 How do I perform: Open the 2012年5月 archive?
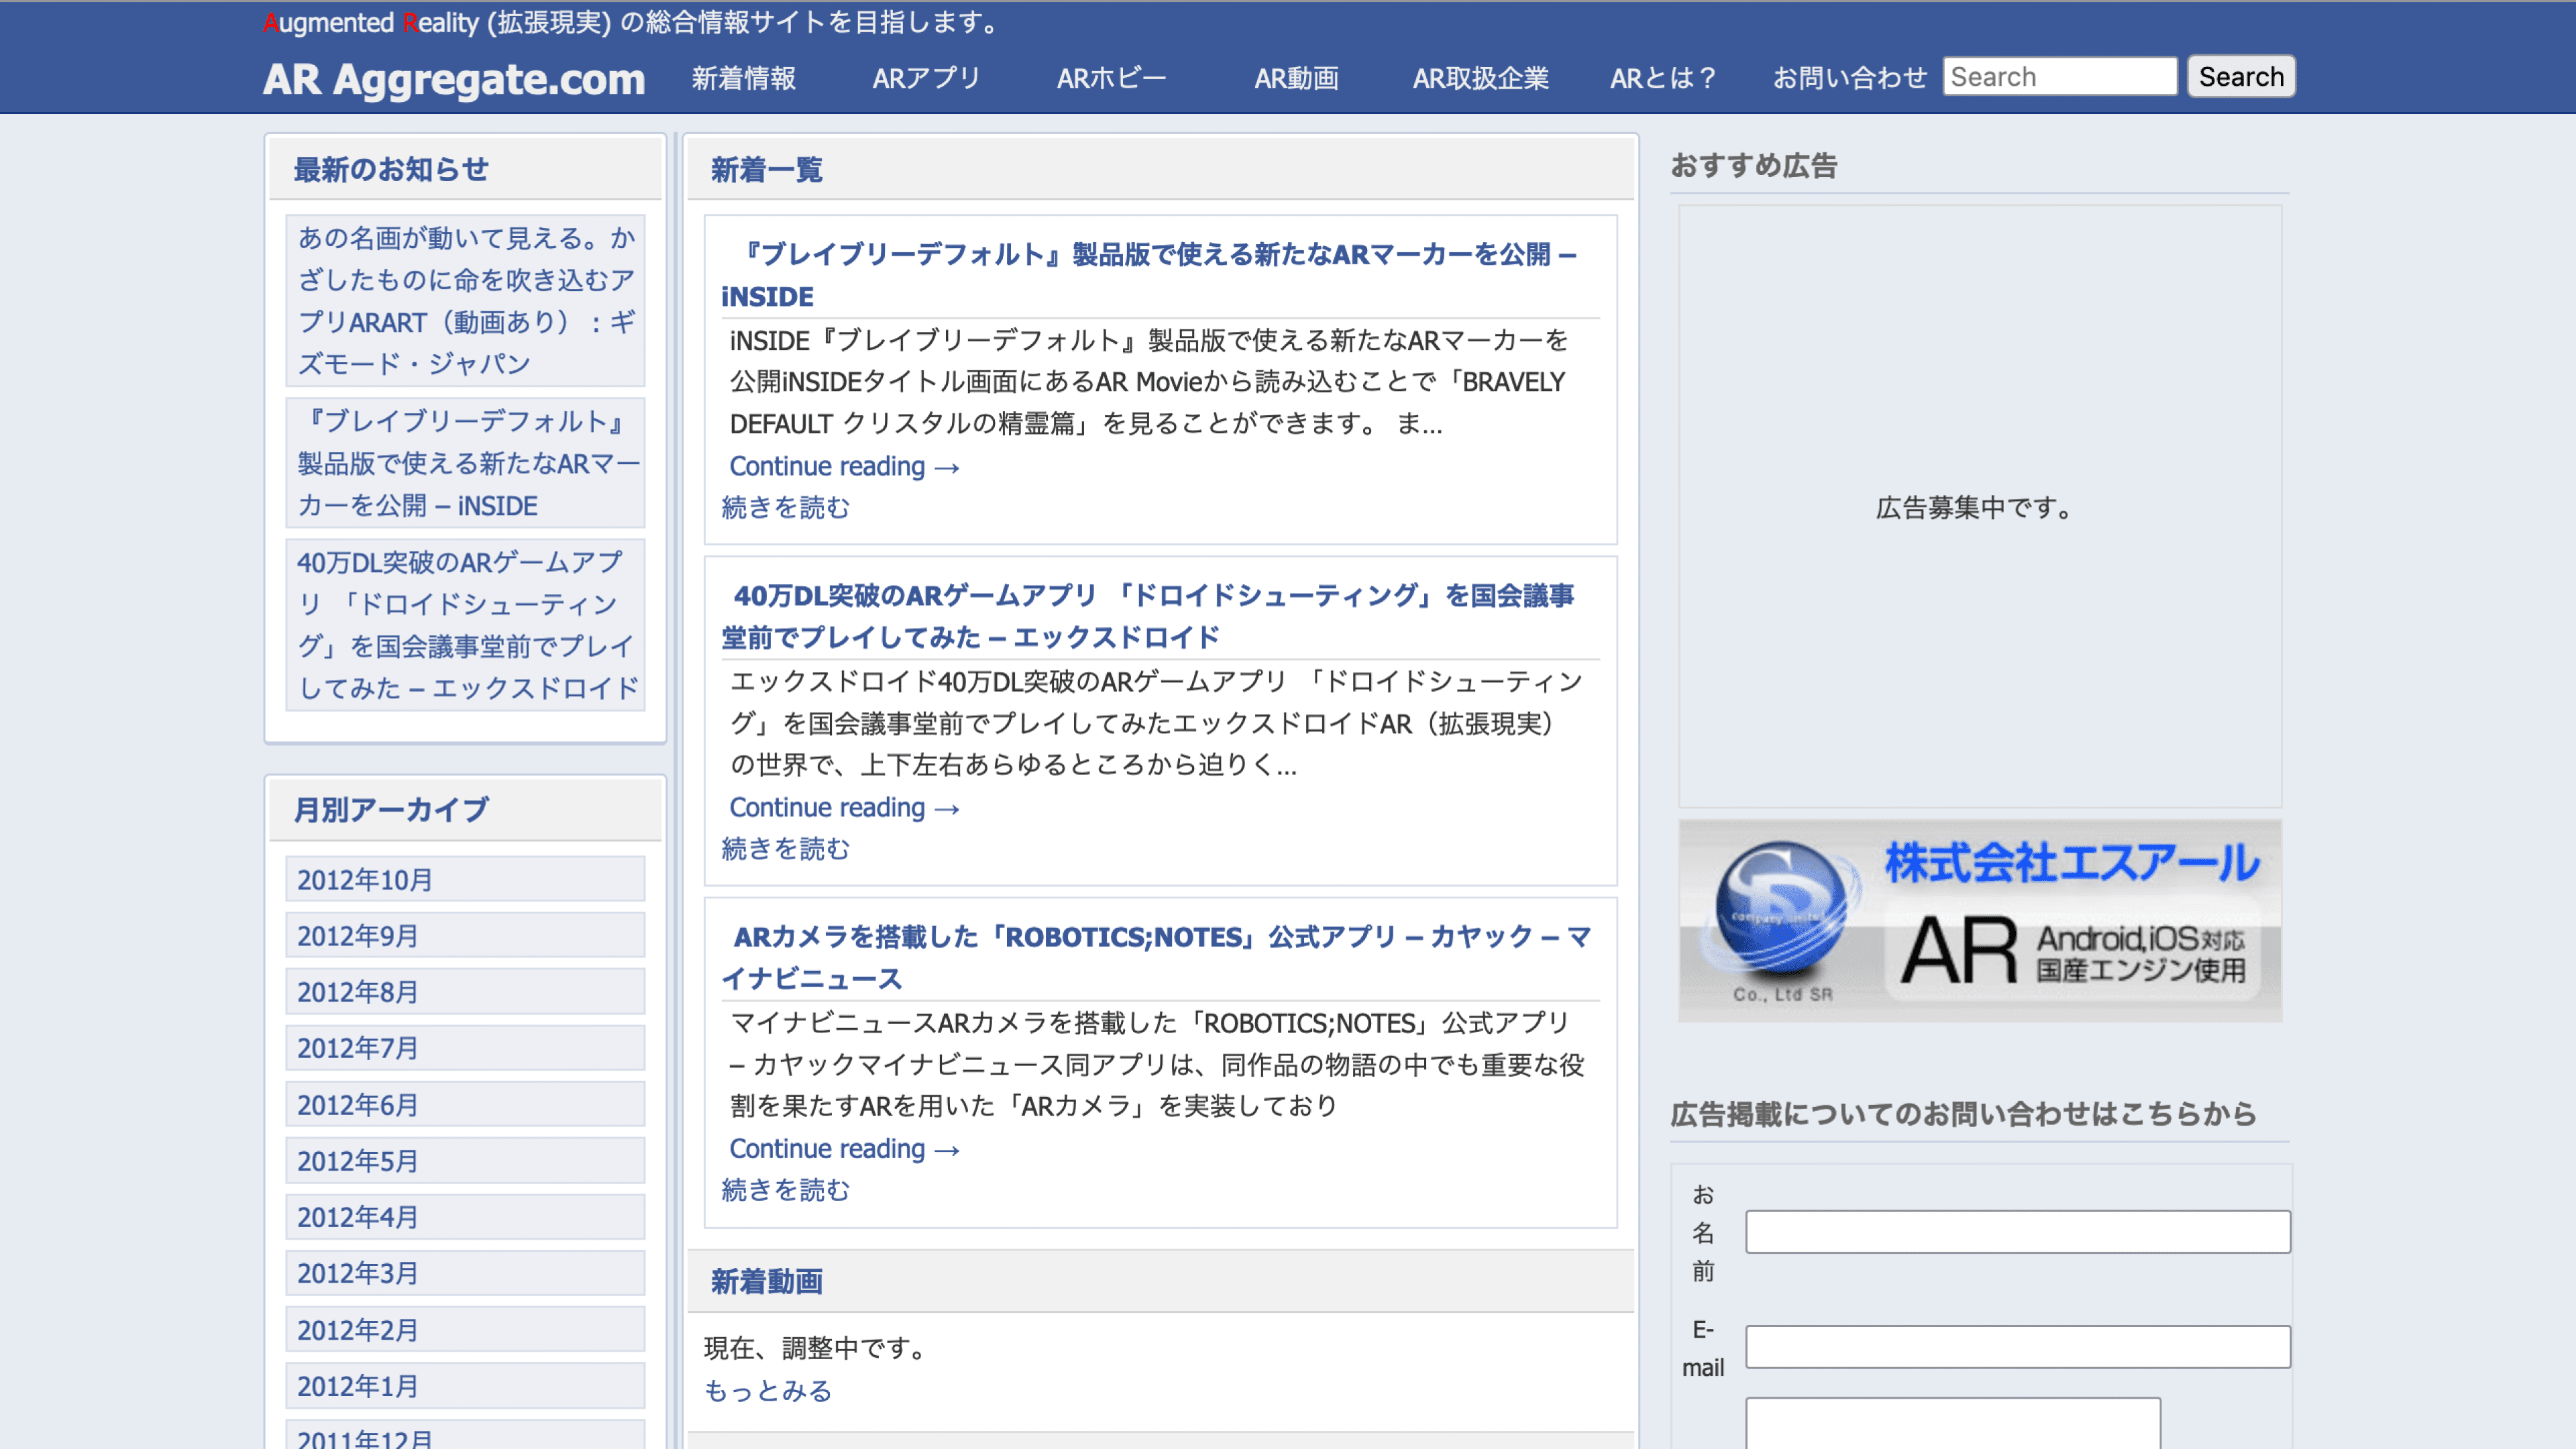[465, 1160]
